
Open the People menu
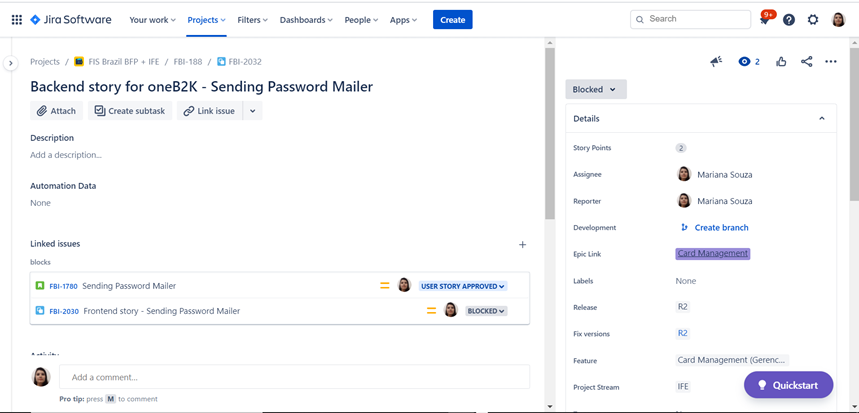[x=361, y=20]
